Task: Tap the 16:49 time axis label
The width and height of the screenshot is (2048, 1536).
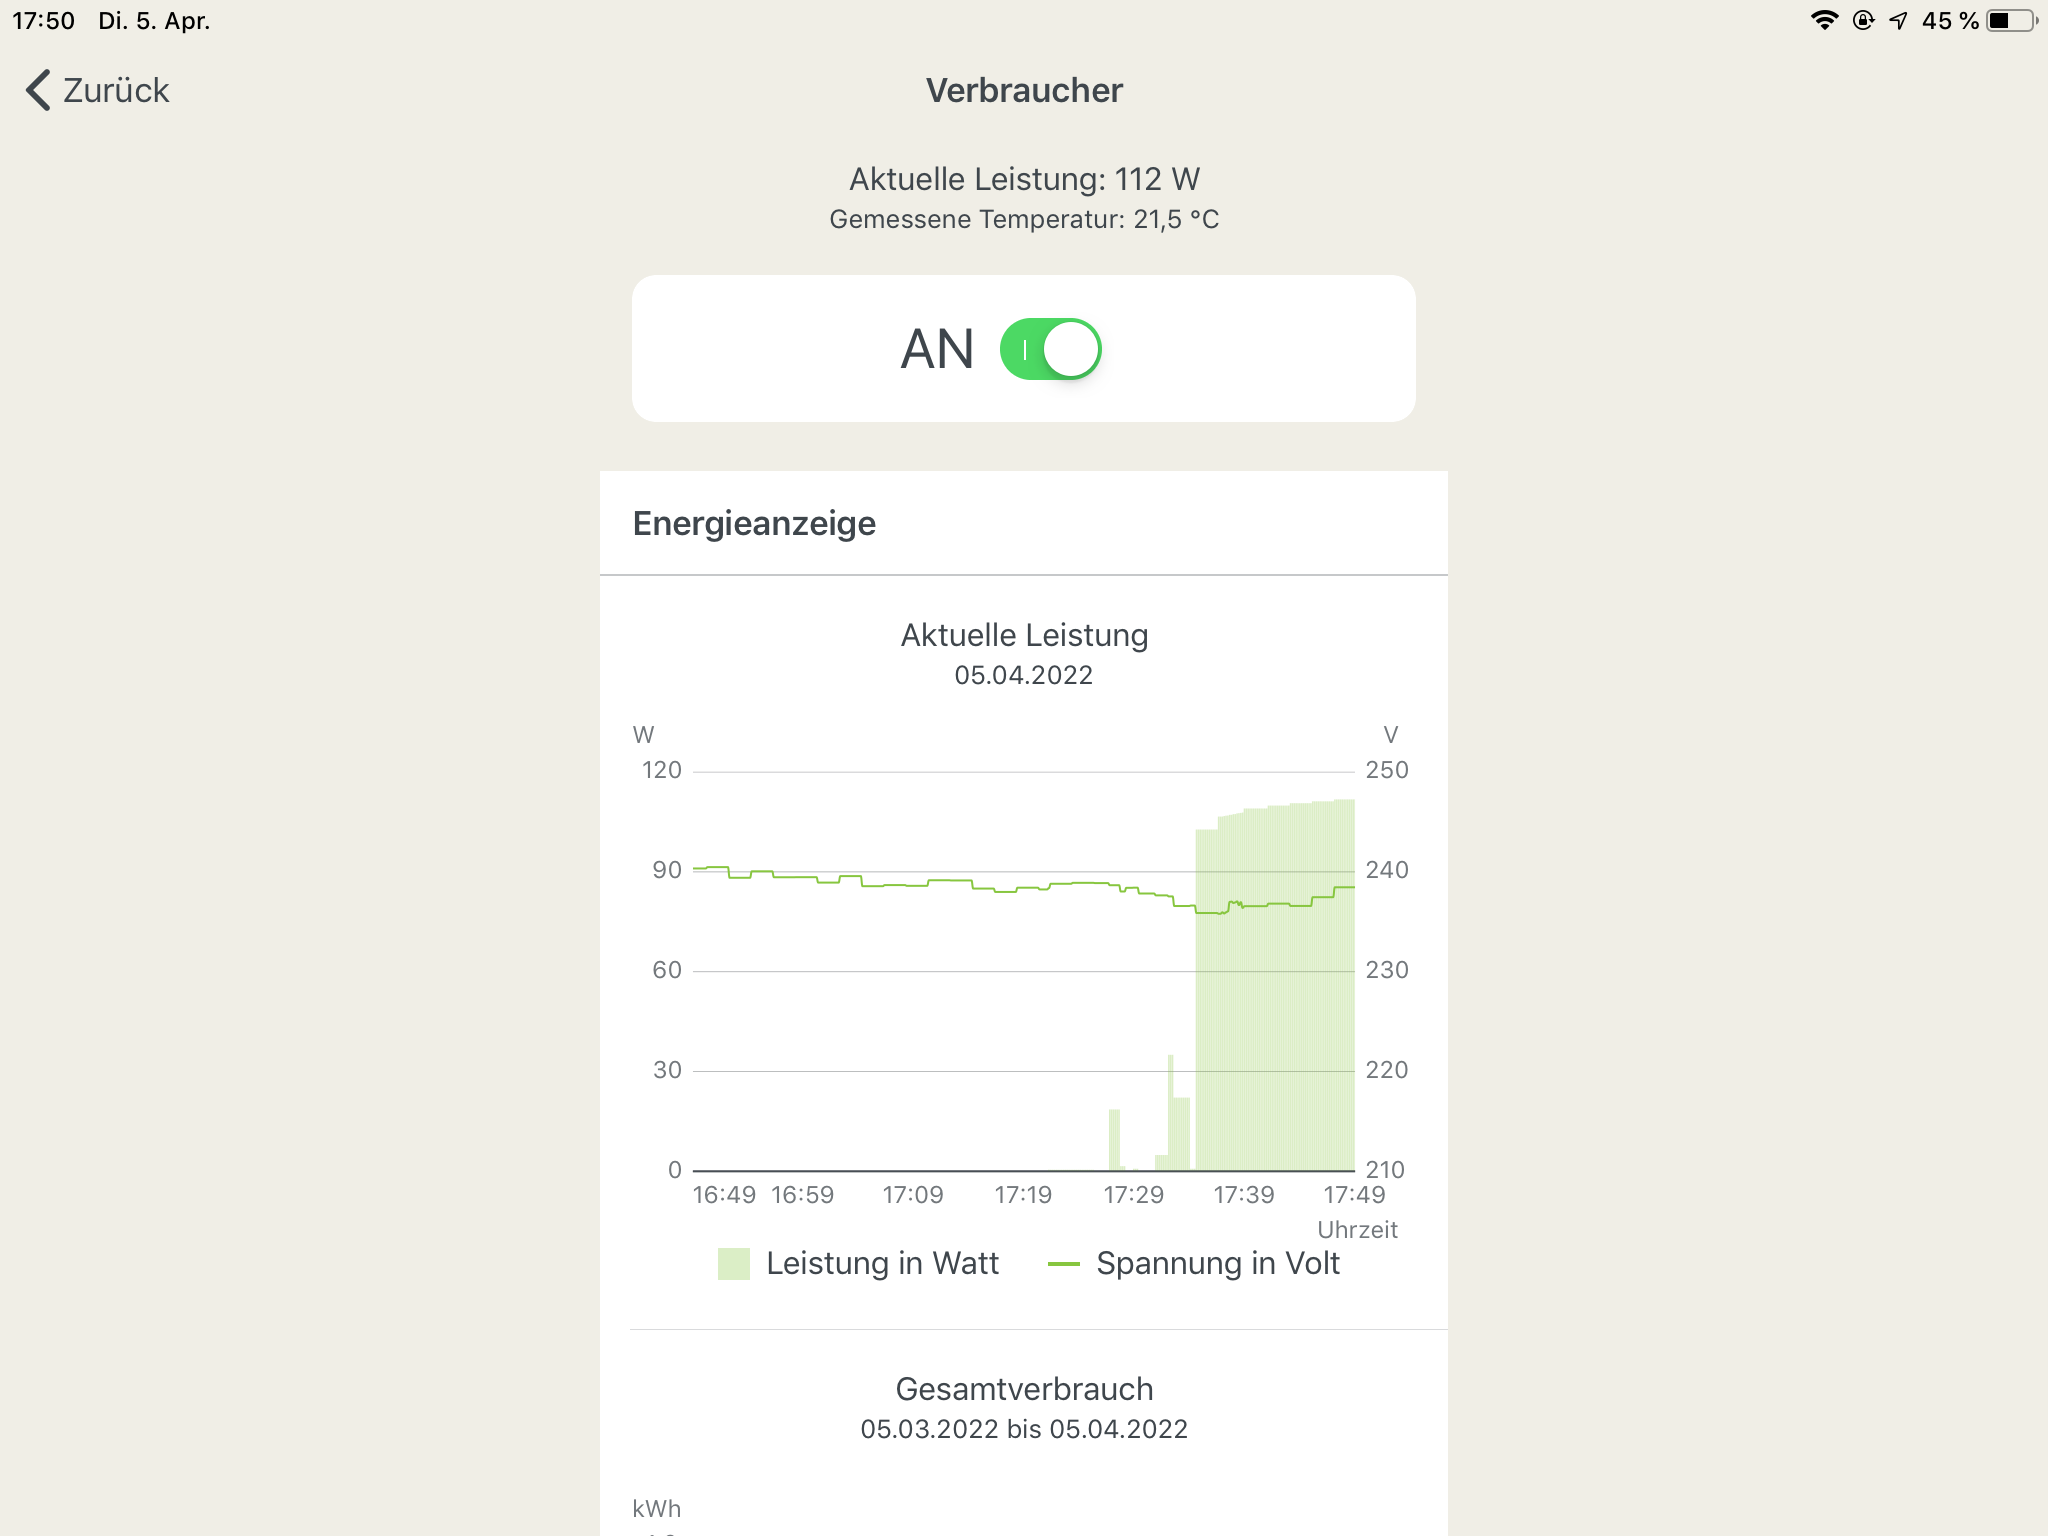Action: 724,1195
